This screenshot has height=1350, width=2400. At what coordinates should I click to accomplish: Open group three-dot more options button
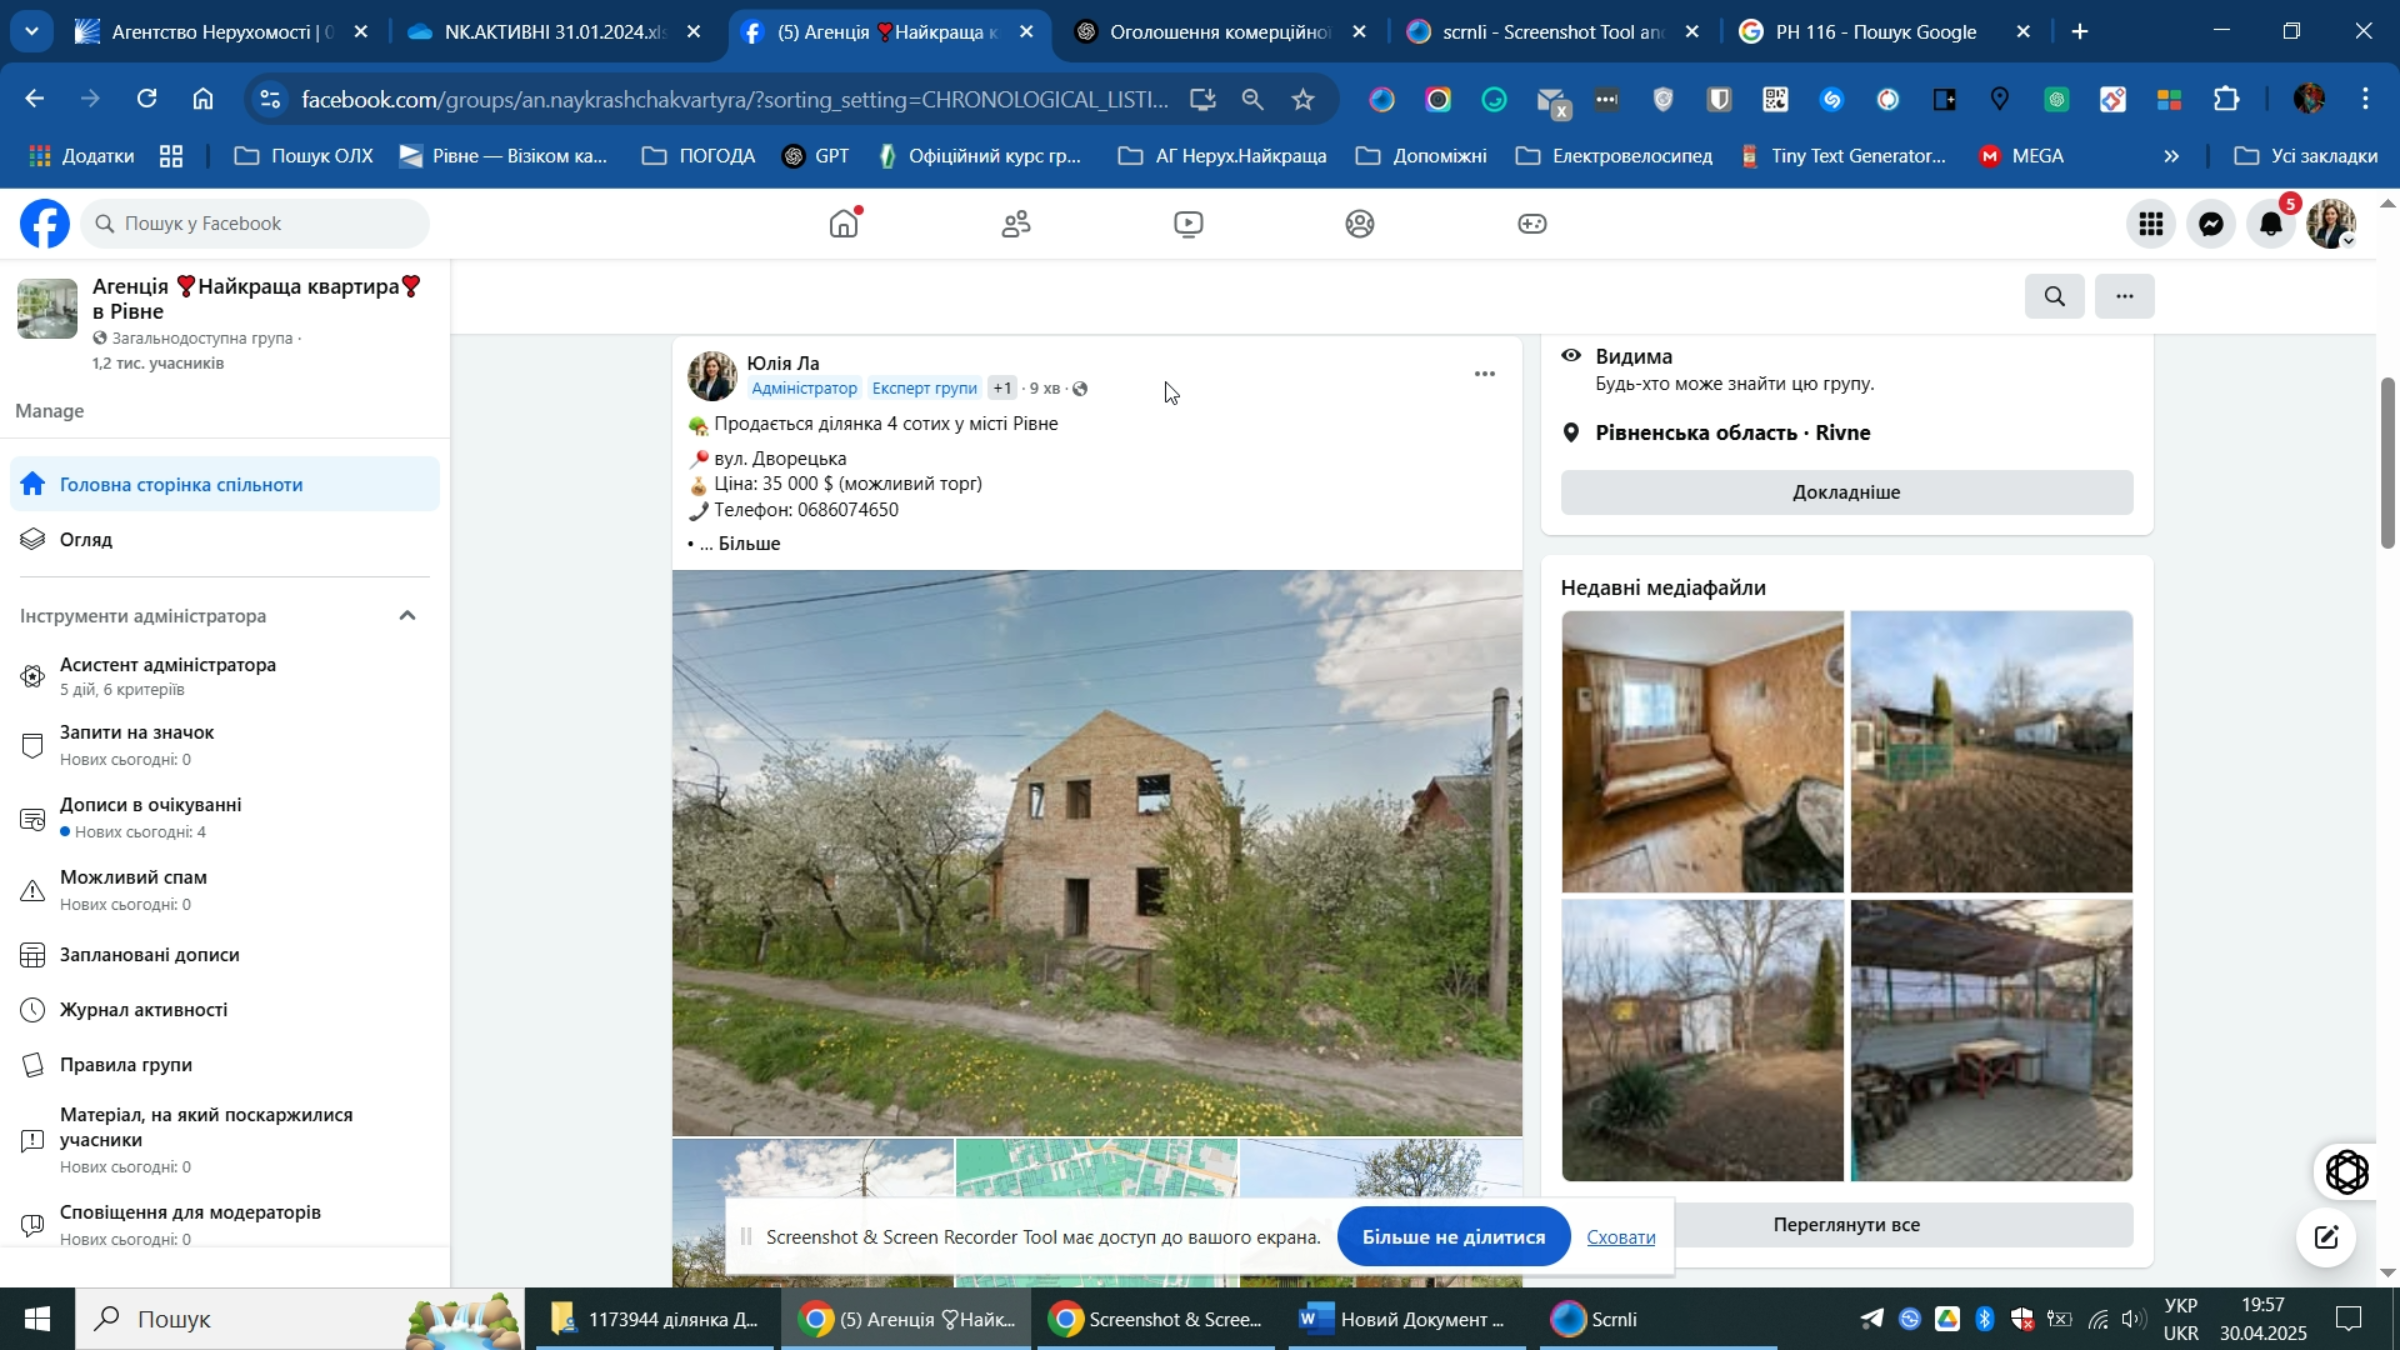[2124, 296]
